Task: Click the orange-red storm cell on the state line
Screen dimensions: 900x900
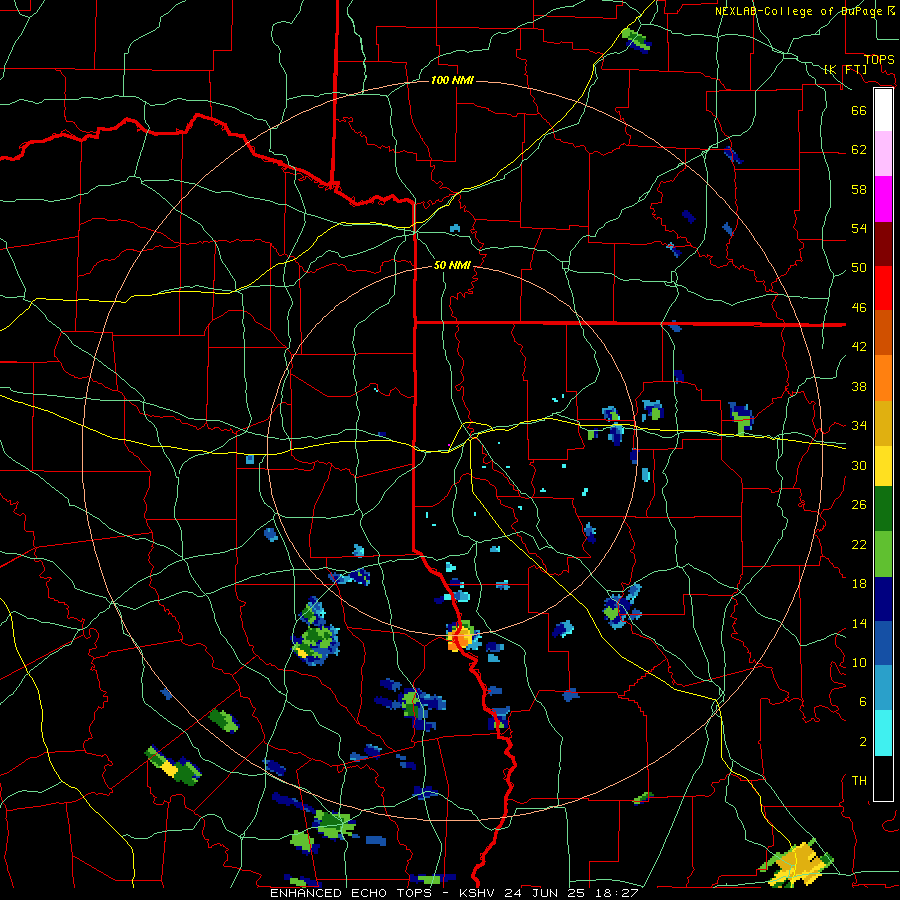Action: [x=461, y=637]
